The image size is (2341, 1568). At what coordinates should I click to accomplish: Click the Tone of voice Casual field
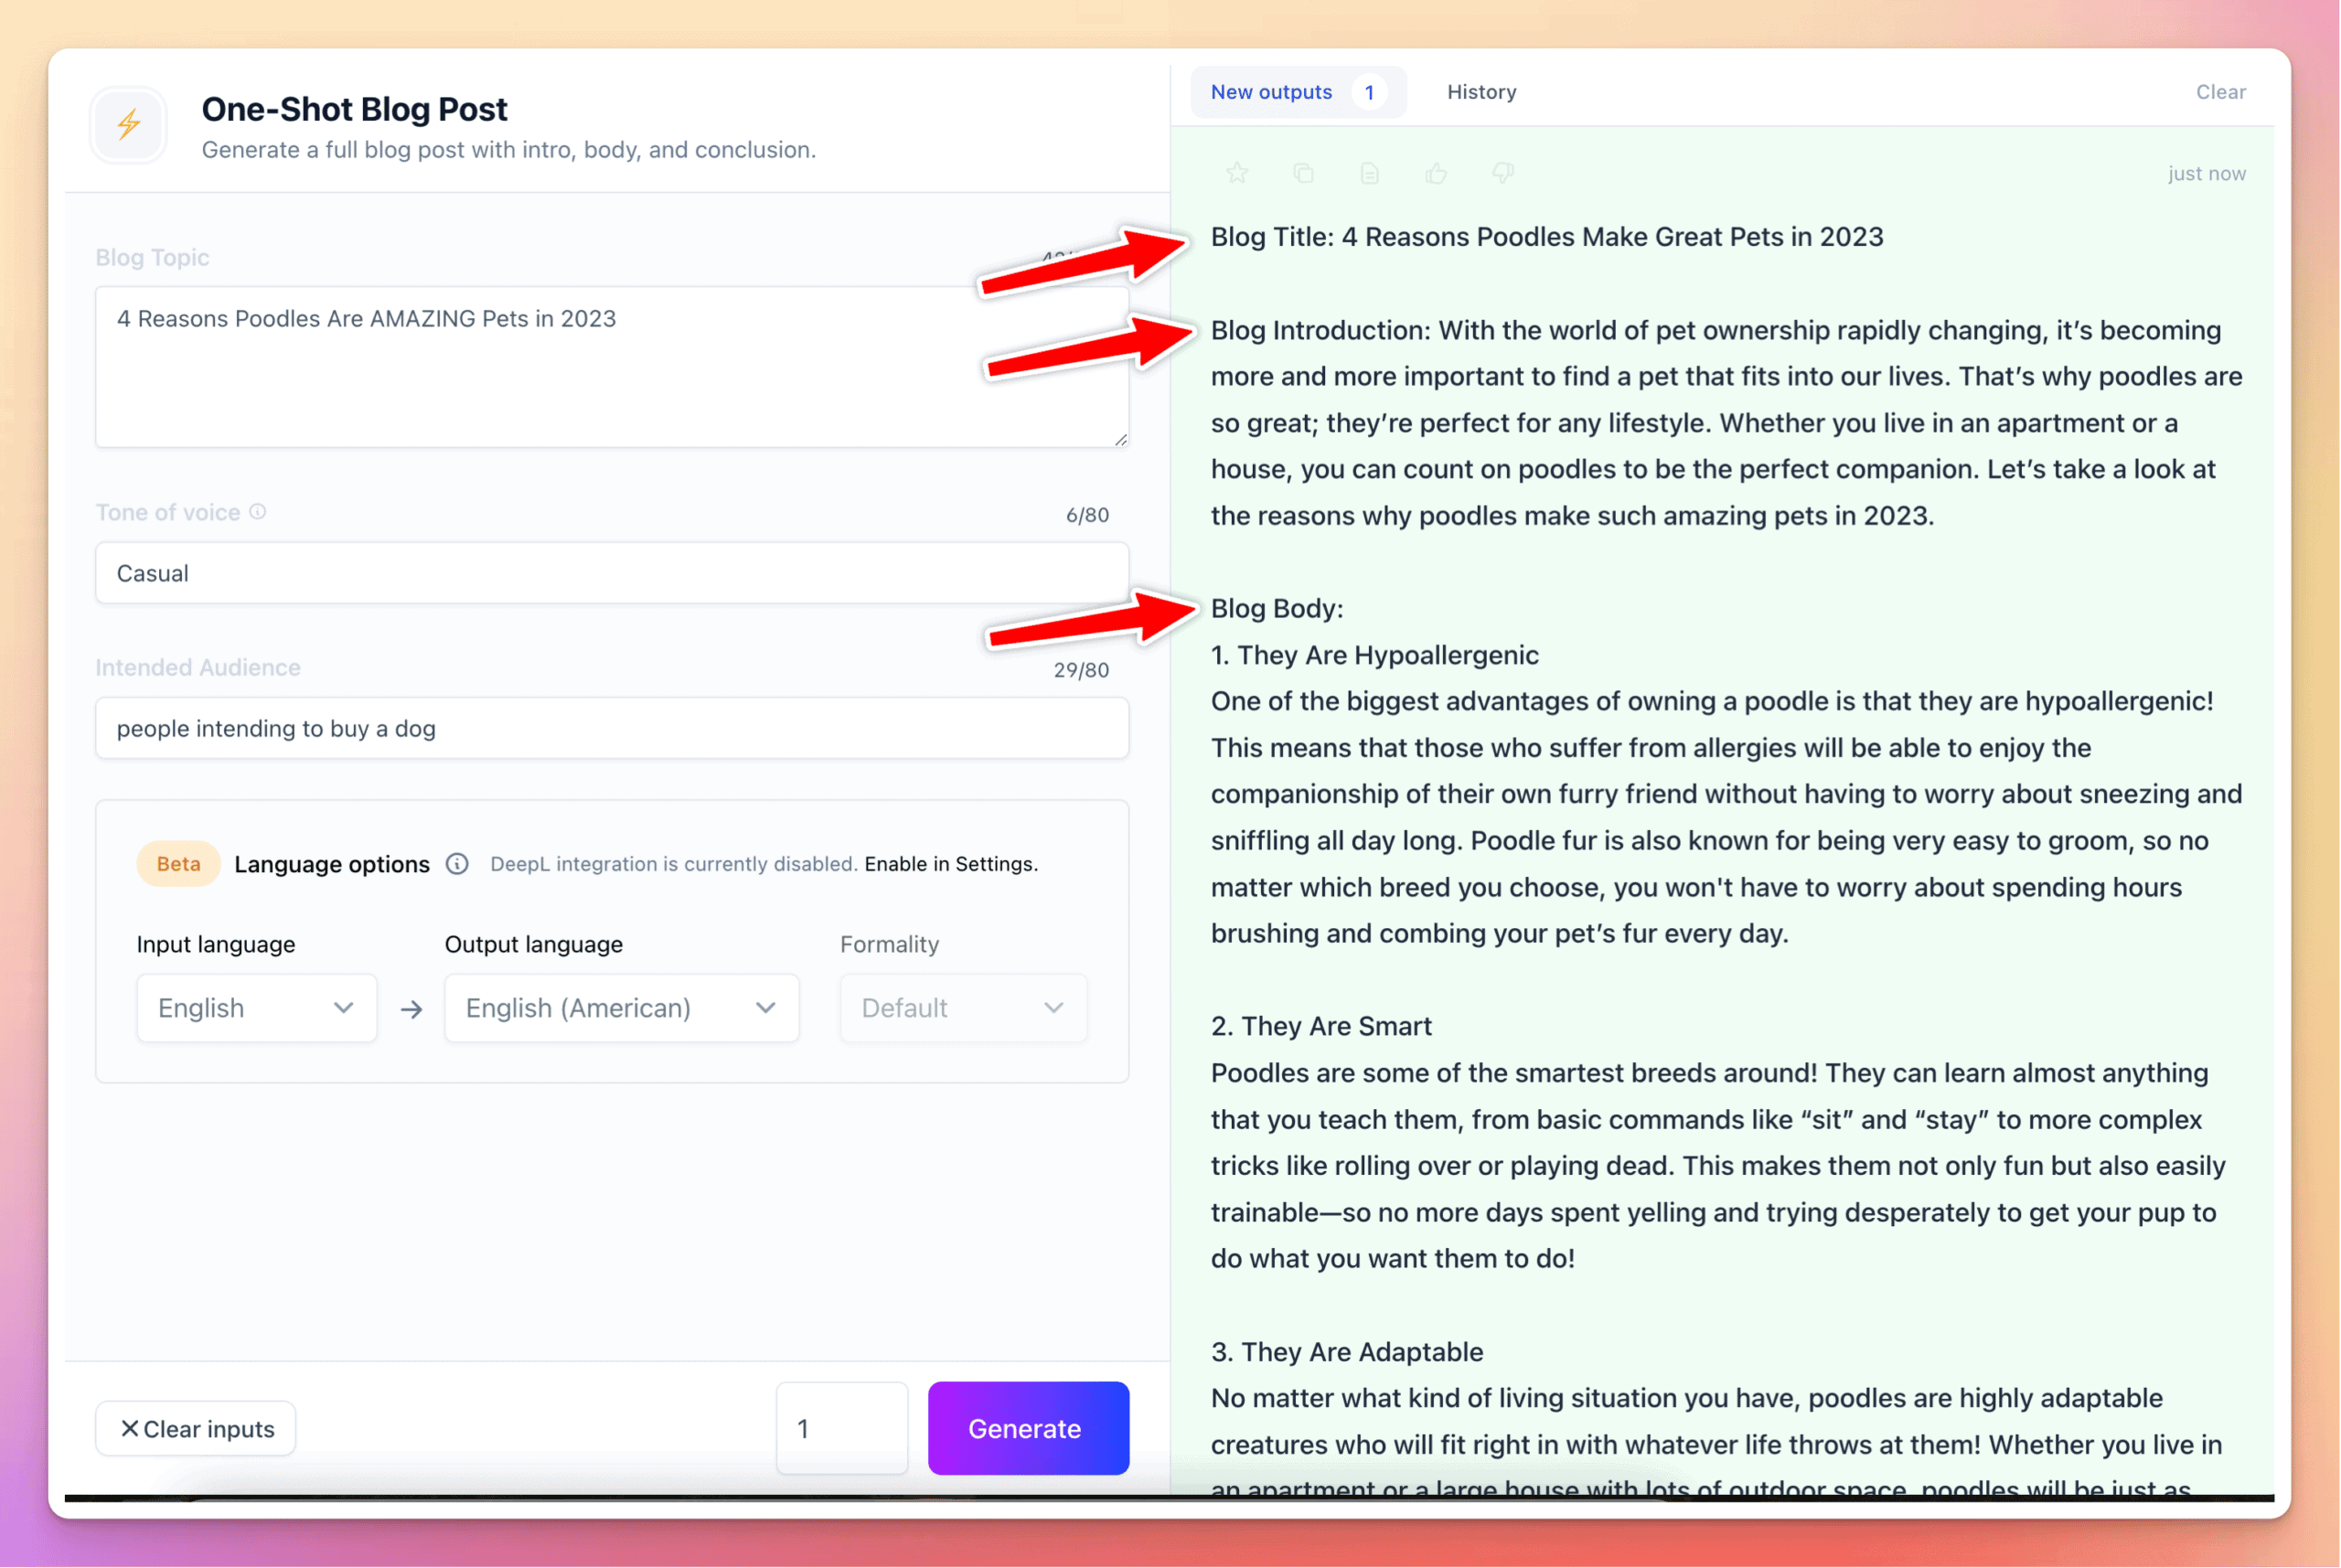611,573
